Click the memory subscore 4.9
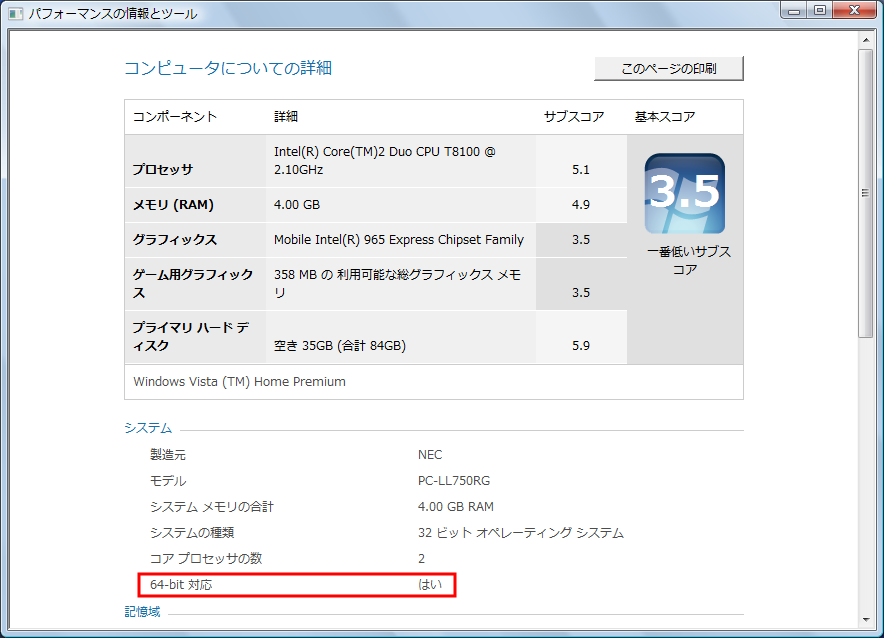 click(x=581, y=205)
